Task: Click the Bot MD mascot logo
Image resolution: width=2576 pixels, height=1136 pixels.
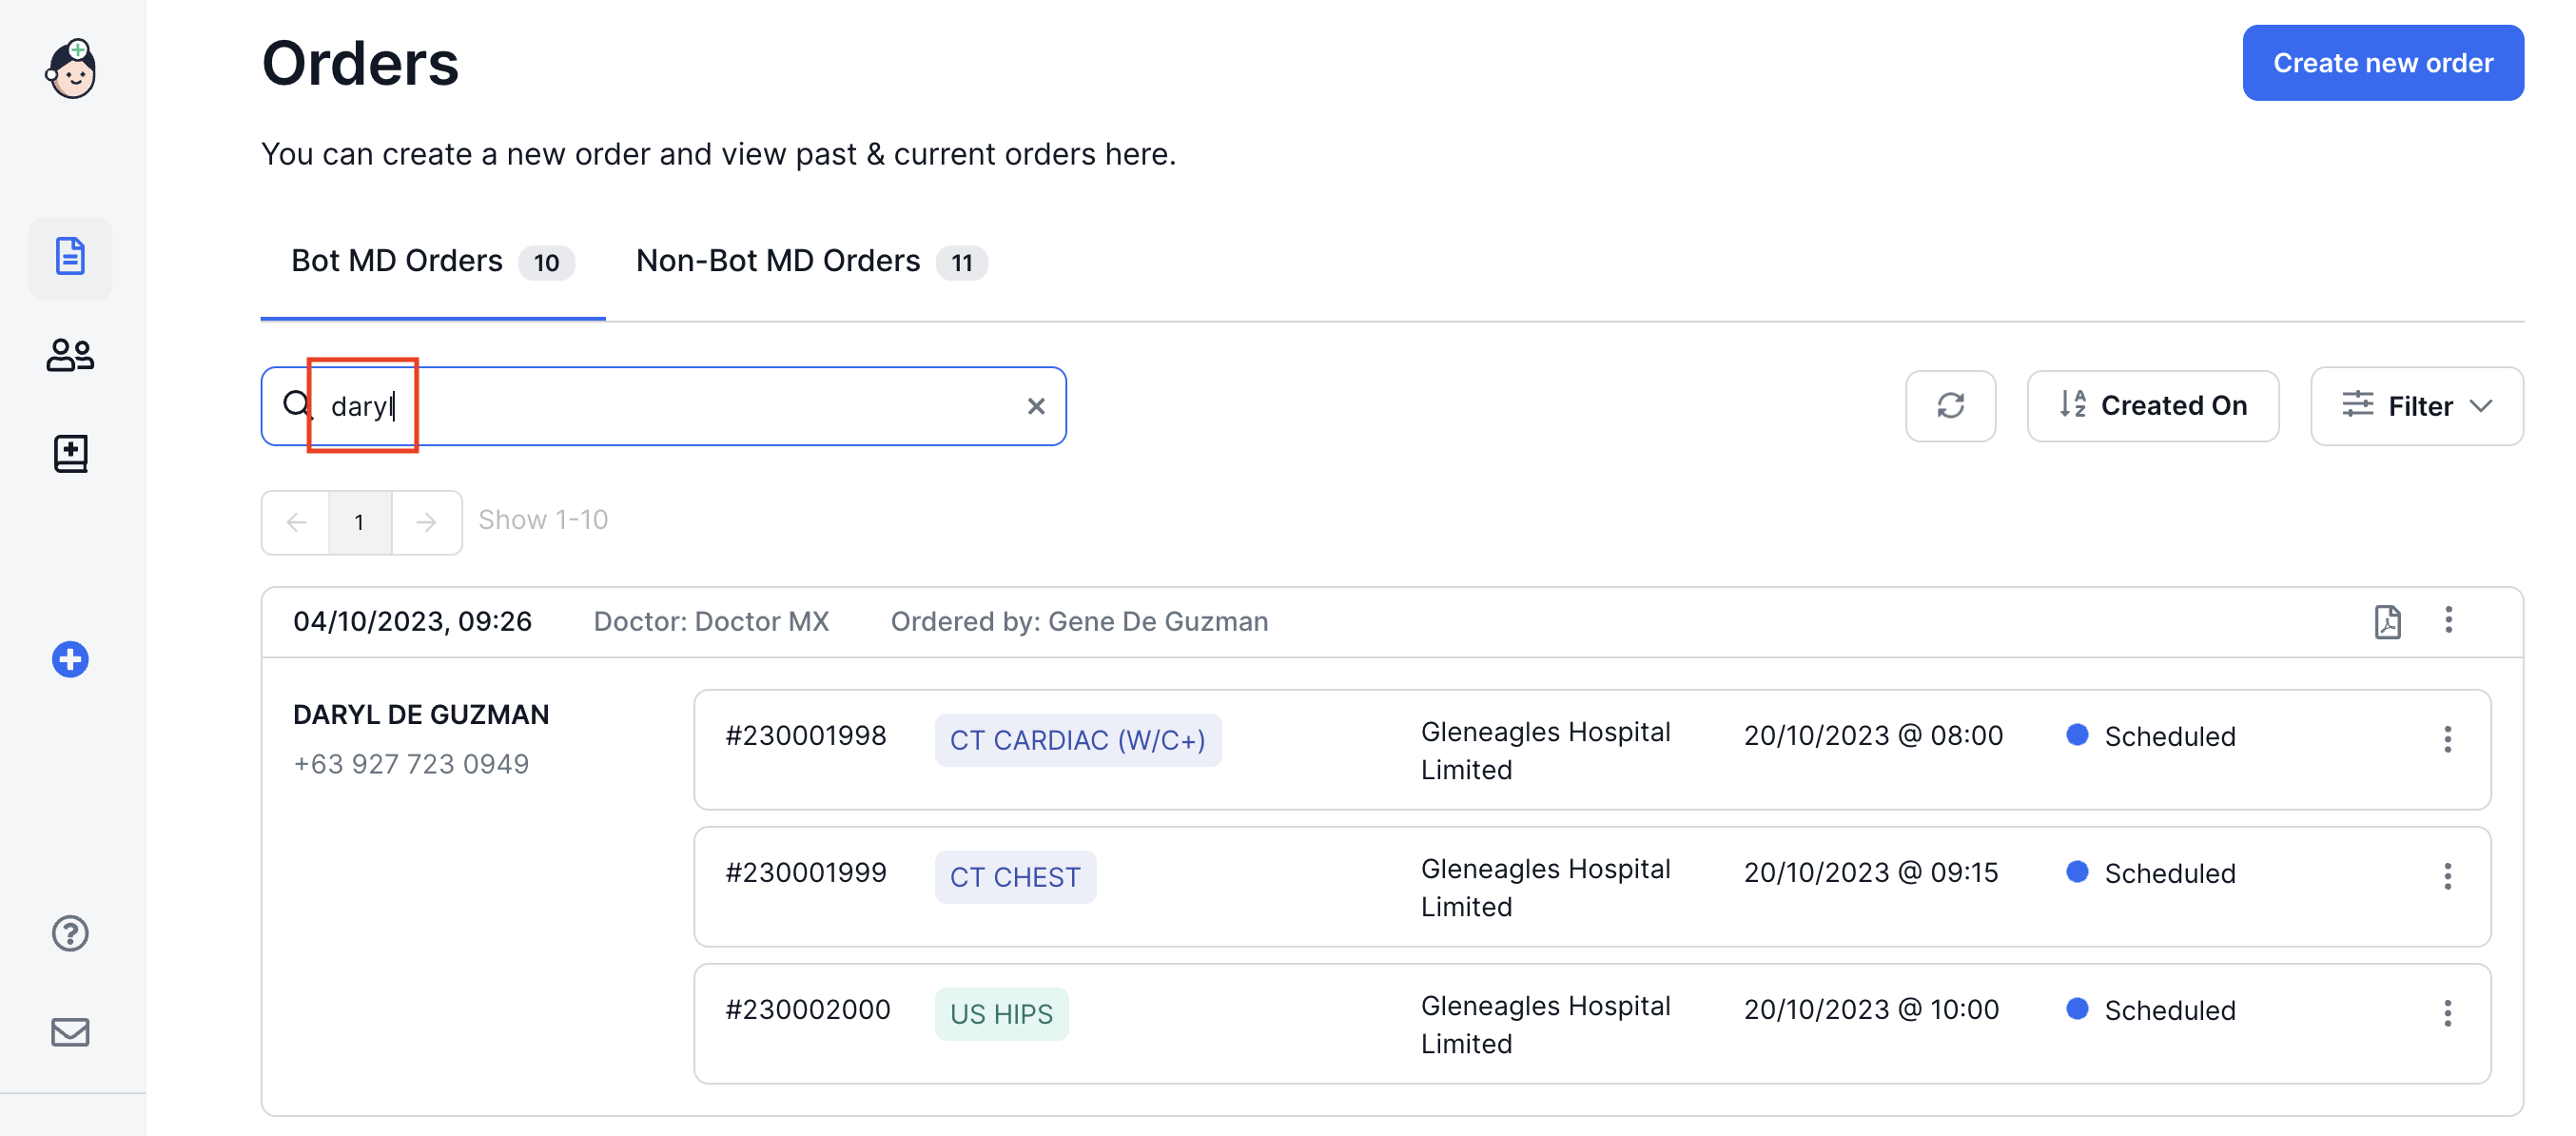Action: pyautogui.click(x=71, y=69)
